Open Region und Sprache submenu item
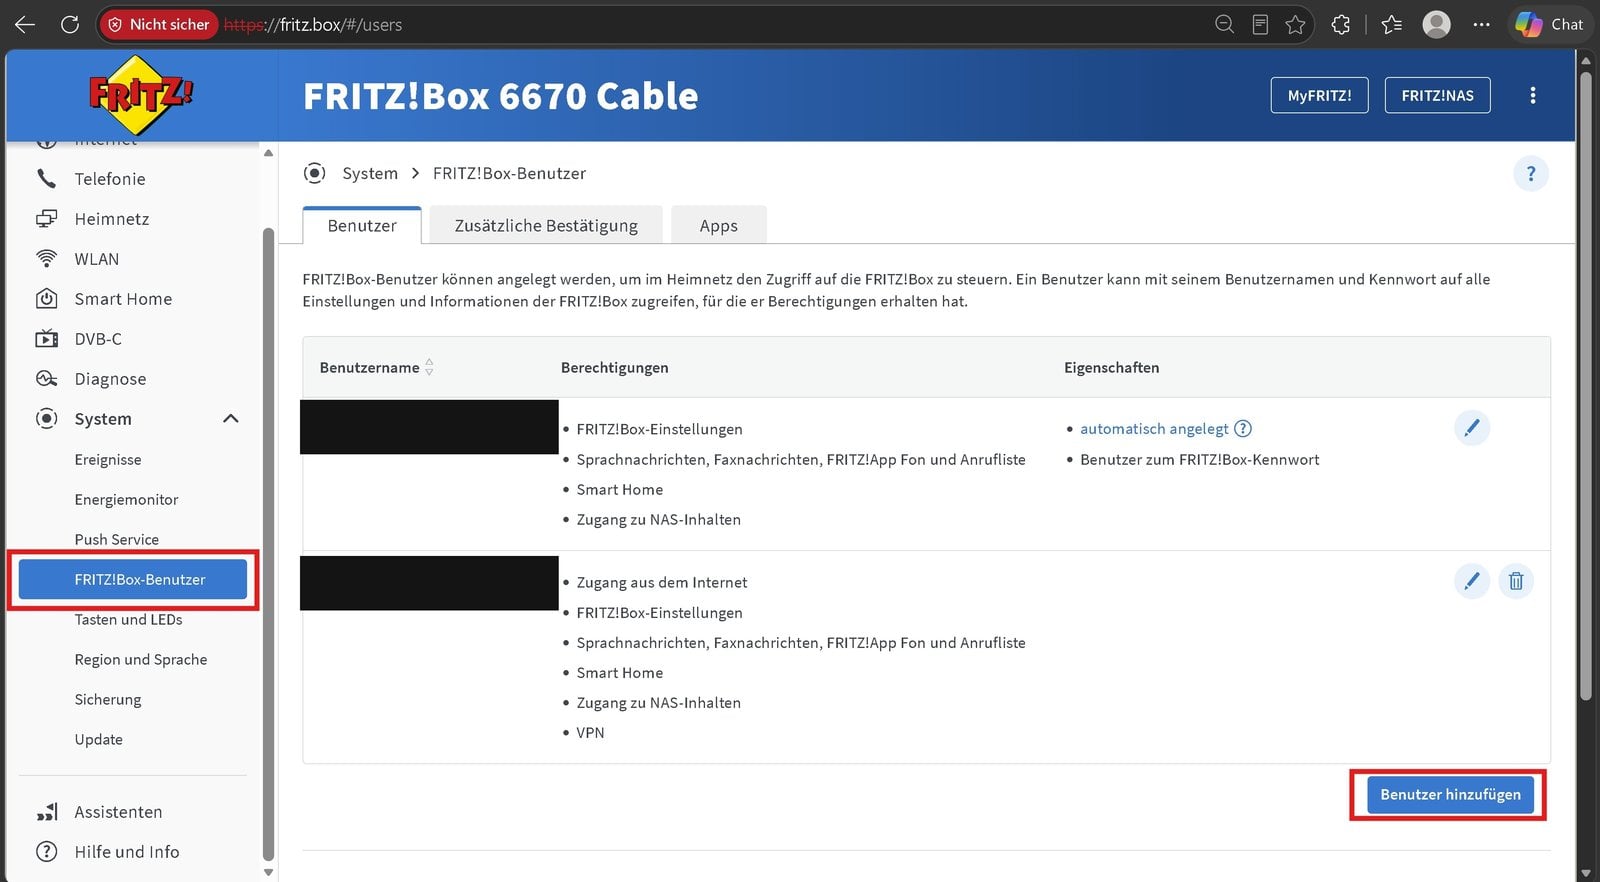The image size is (1600, 882). tap(141, 659)
